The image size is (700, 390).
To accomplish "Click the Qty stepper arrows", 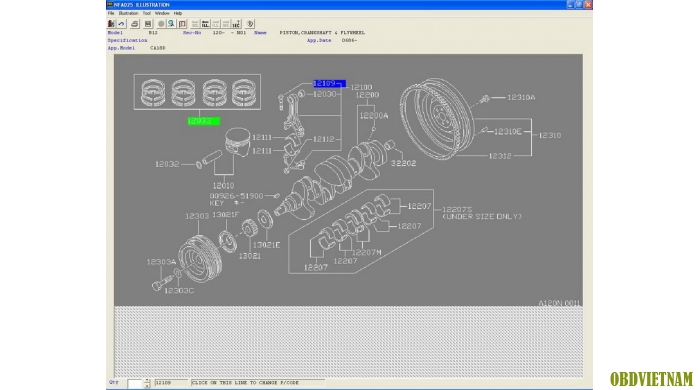I will tap(147, 383).
